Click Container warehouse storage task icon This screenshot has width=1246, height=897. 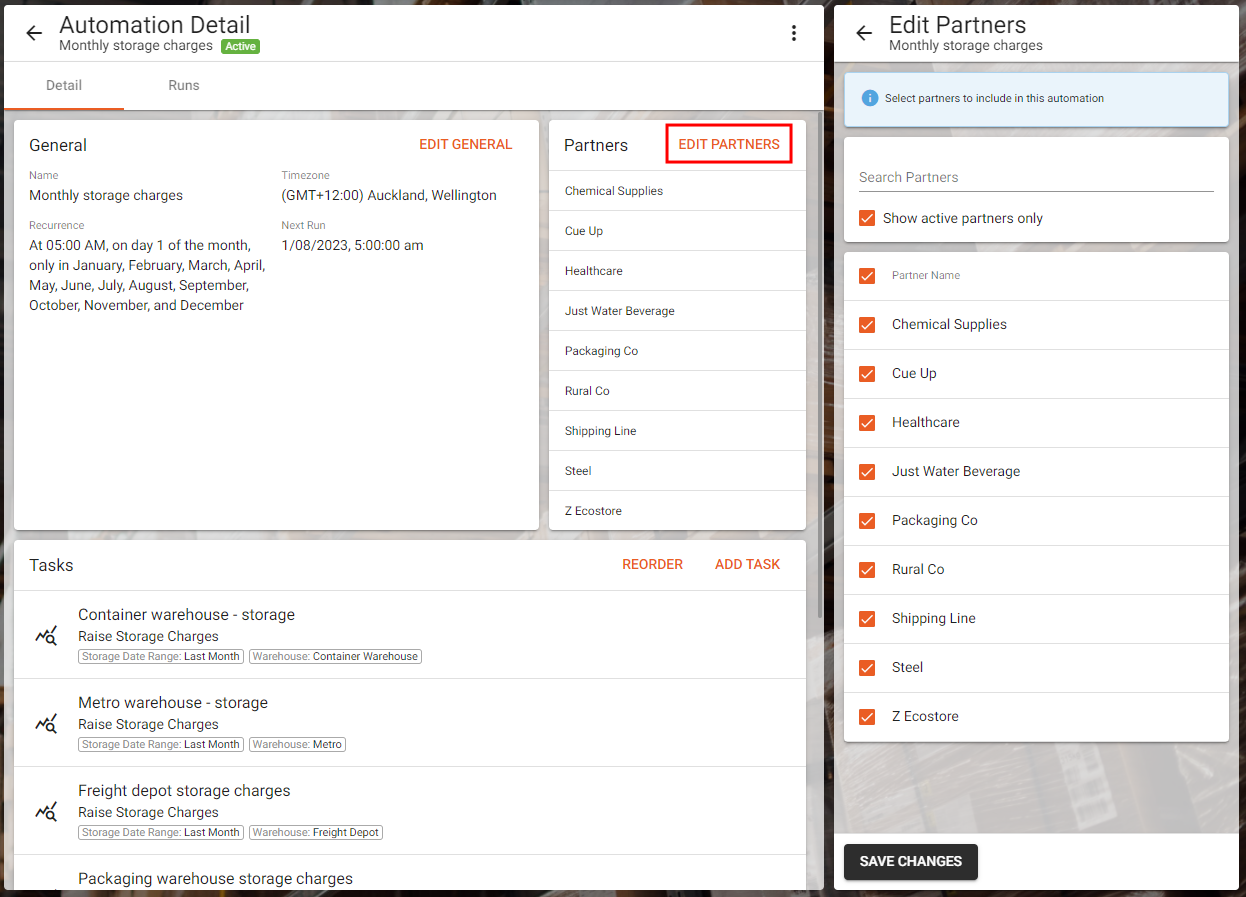tap(46, 635)
